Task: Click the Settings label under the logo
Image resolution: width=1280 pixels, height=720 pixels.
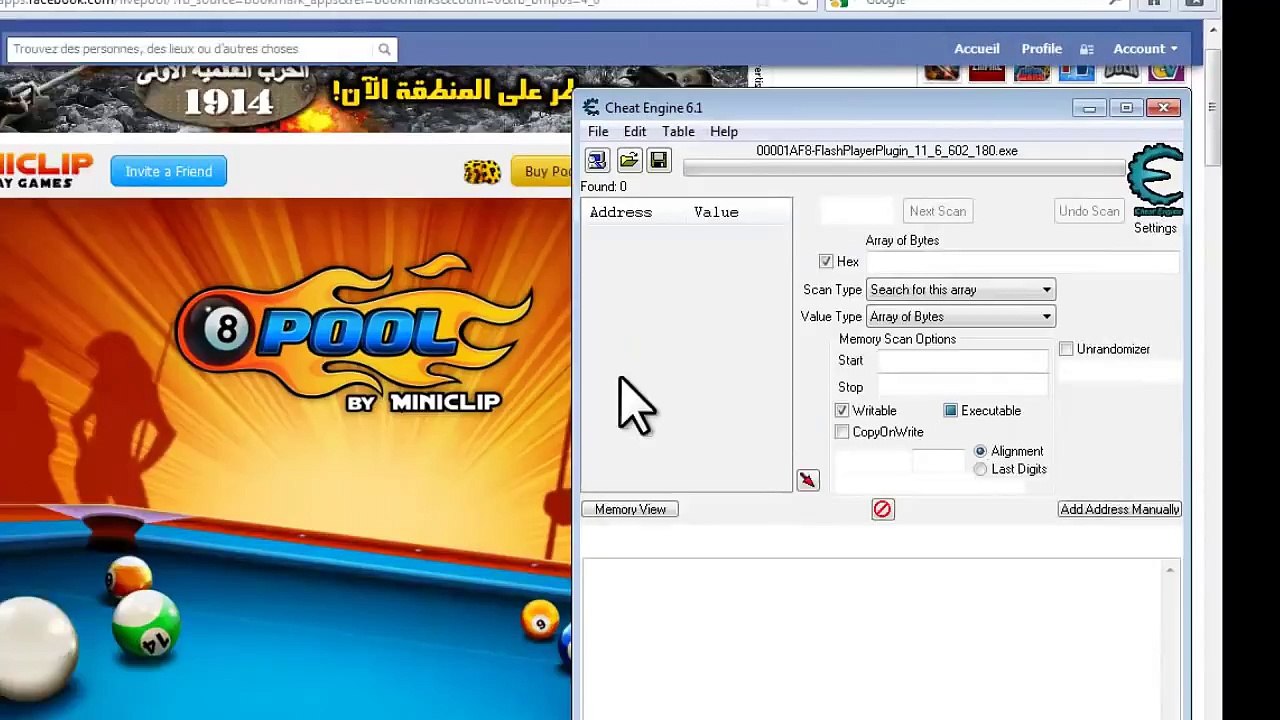Action: point(1155,228)
